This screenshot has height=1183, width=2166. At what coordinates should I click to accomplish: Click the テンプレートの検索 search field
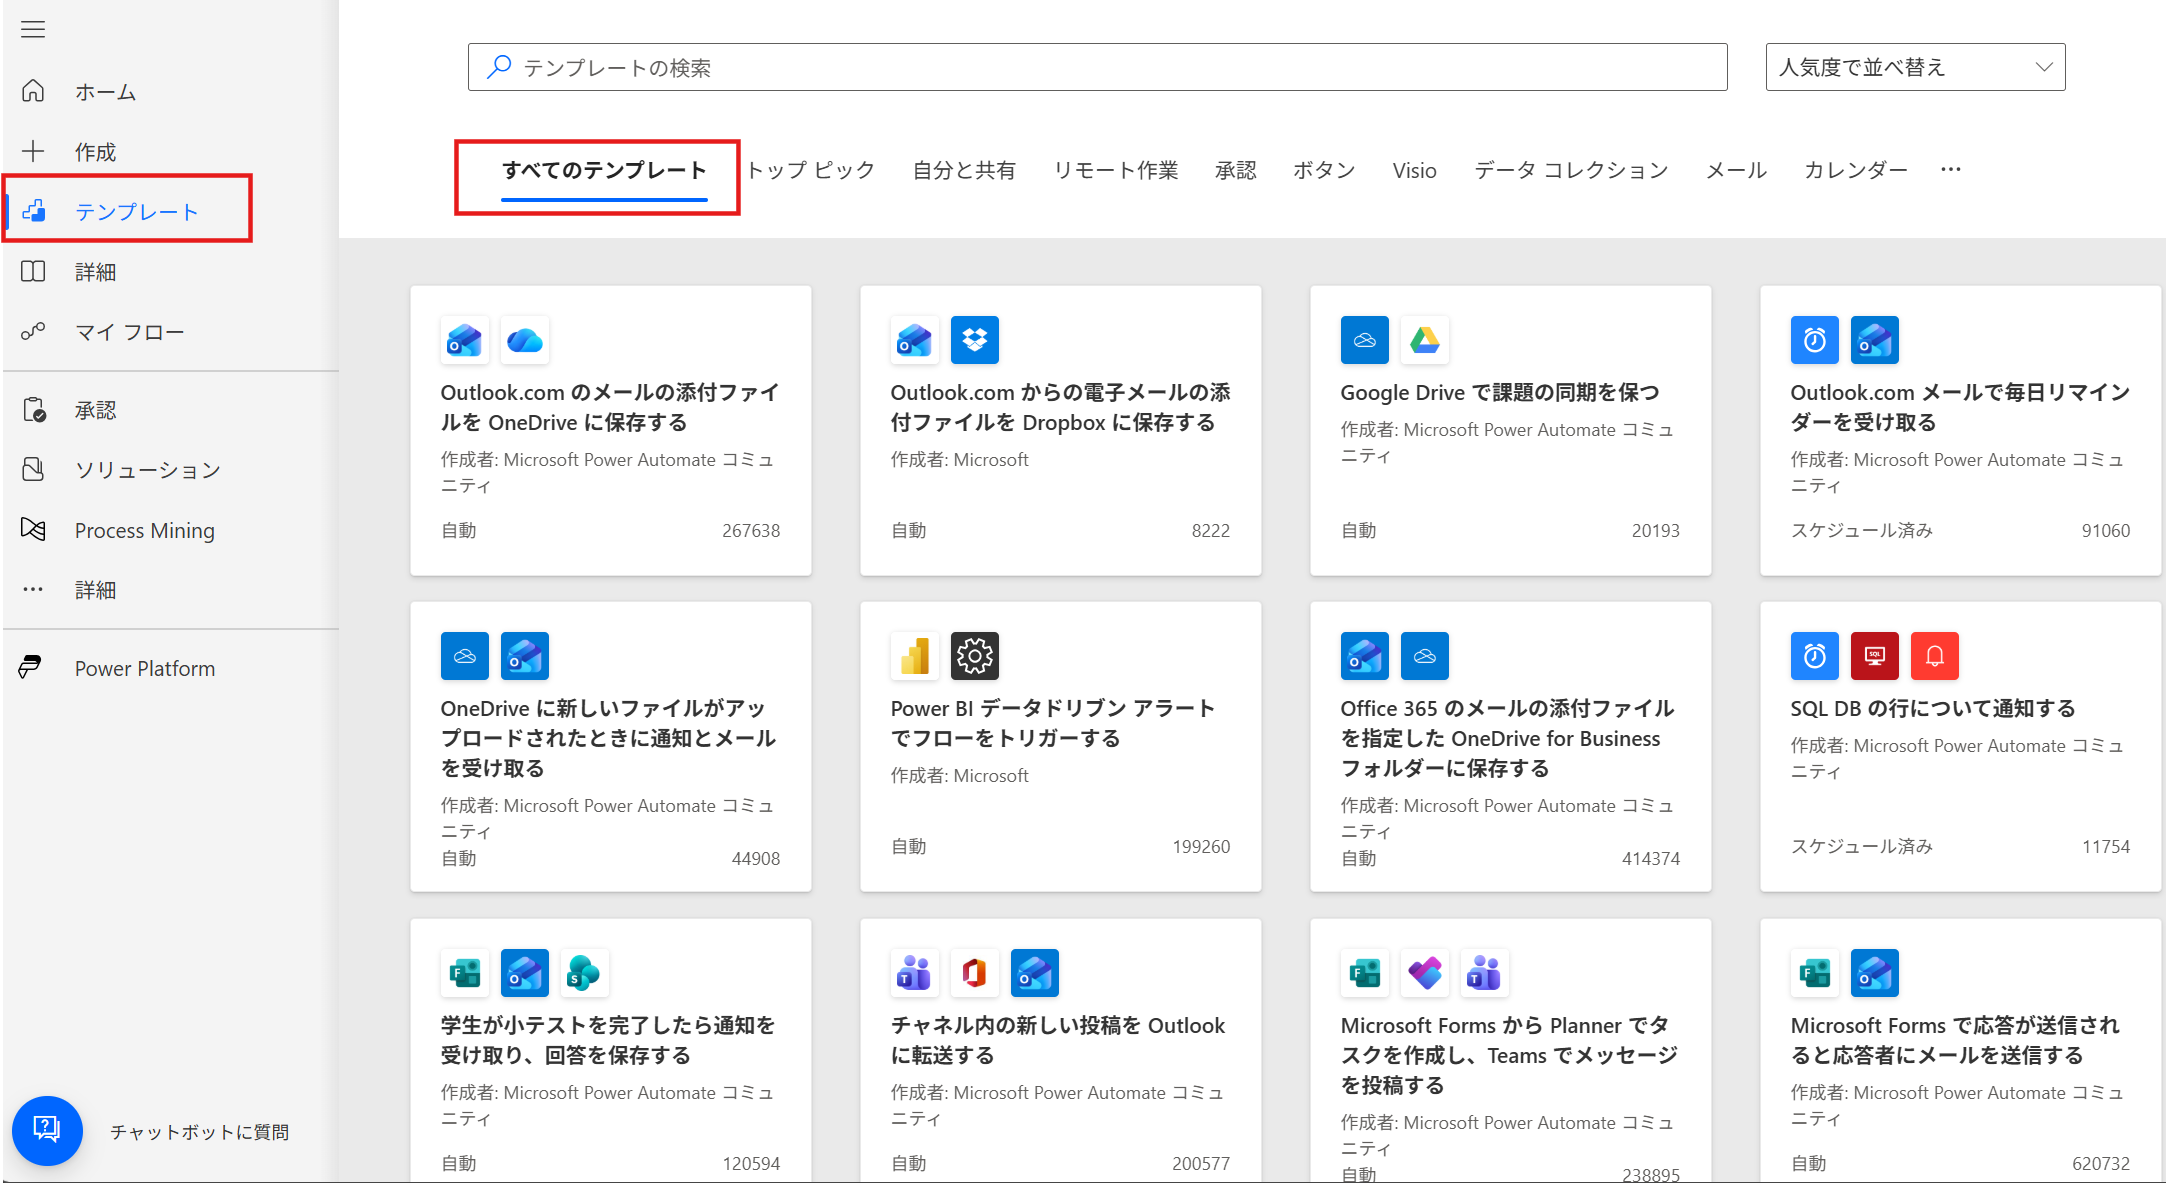(1097, 67)
